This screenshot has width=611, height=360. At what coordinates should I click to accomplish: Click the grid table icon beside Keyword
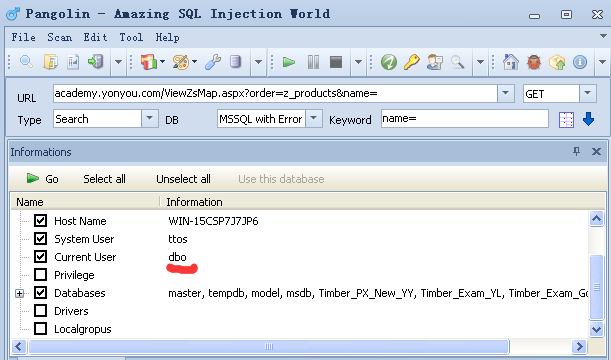pos(566,120)
